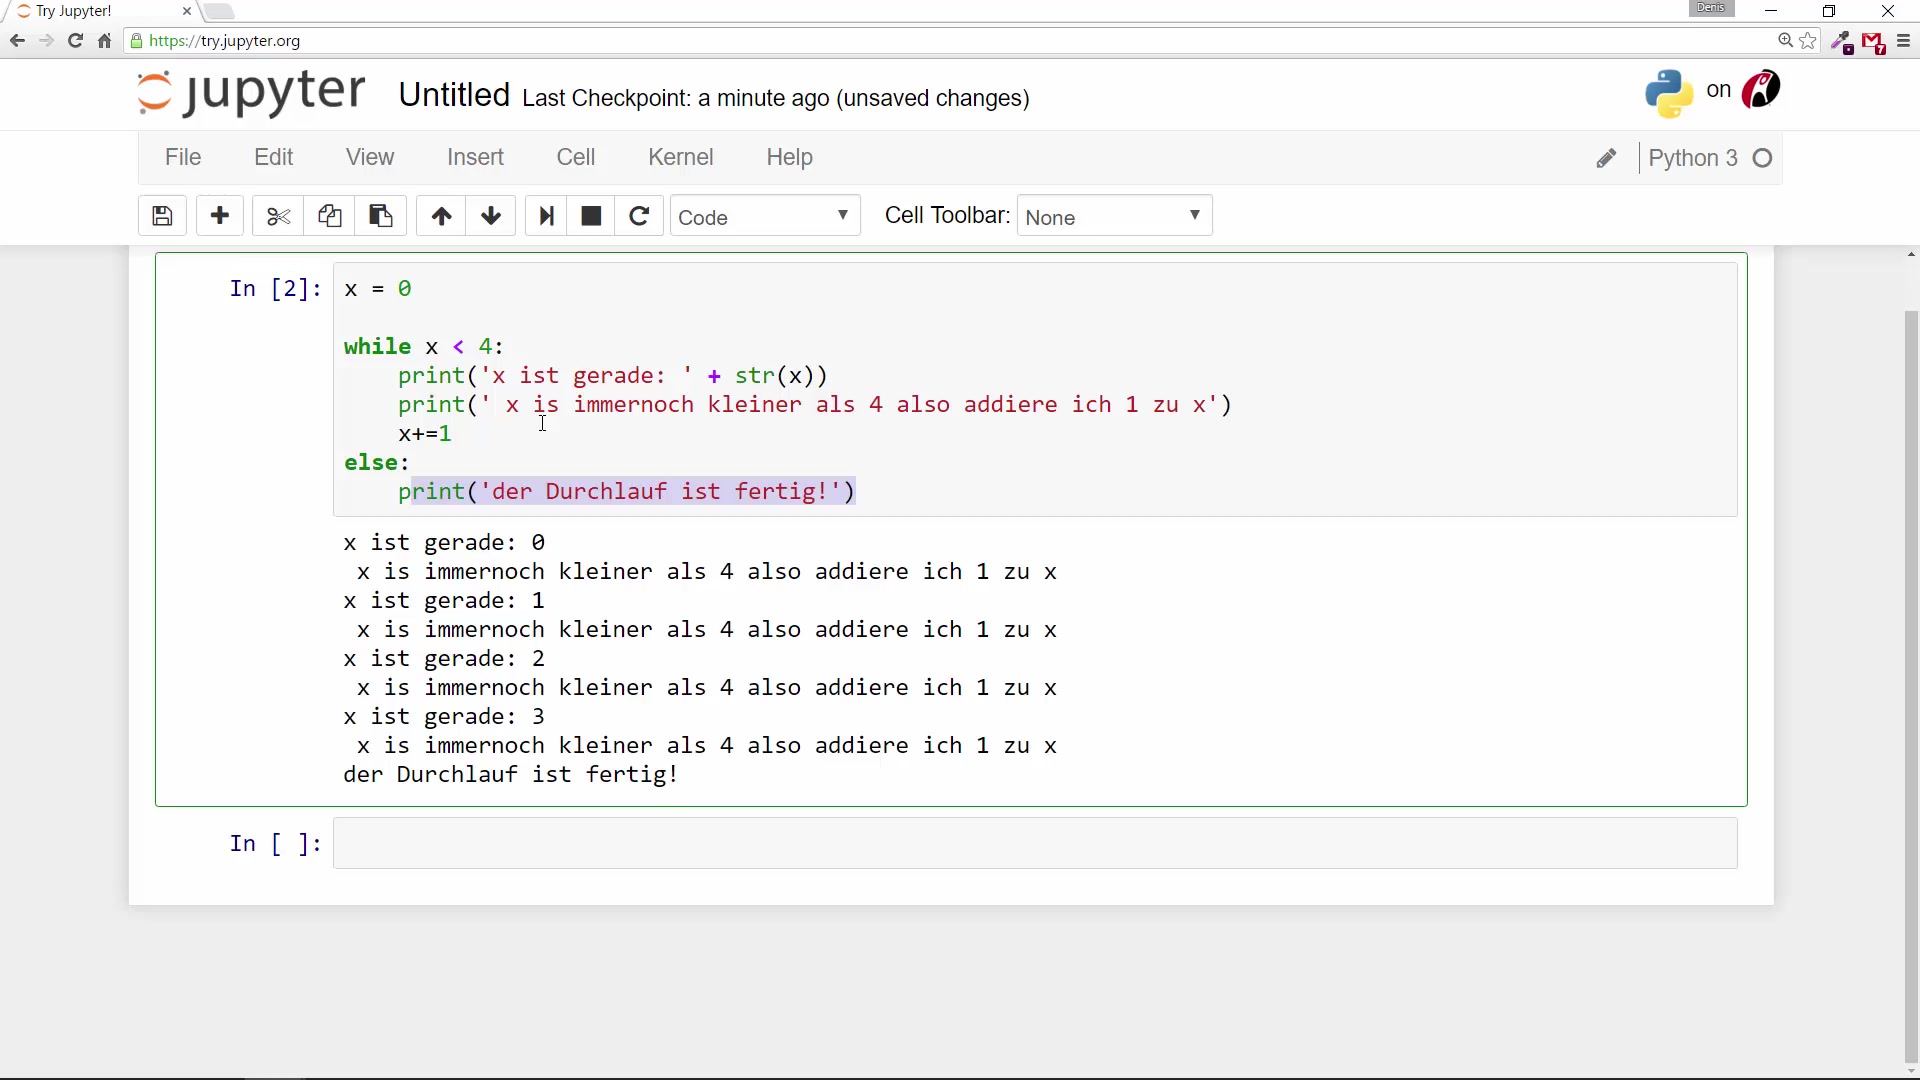This screenshot has height=1080, width=1920.
Task: Expand the Cell Toolbar None dropdown
Action: pyautogui.click(x=1114, y=217)
